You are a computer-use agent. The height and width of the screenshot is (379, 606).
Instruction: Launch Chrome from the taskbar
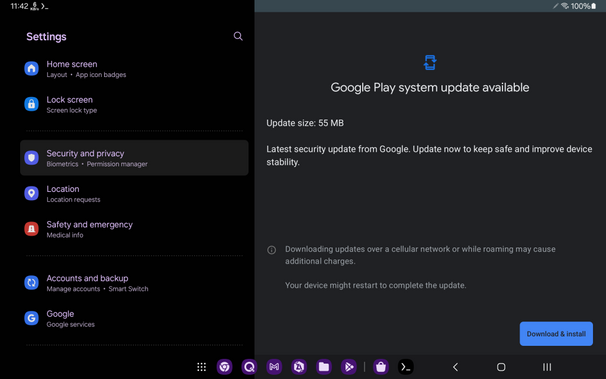point(225,367)
